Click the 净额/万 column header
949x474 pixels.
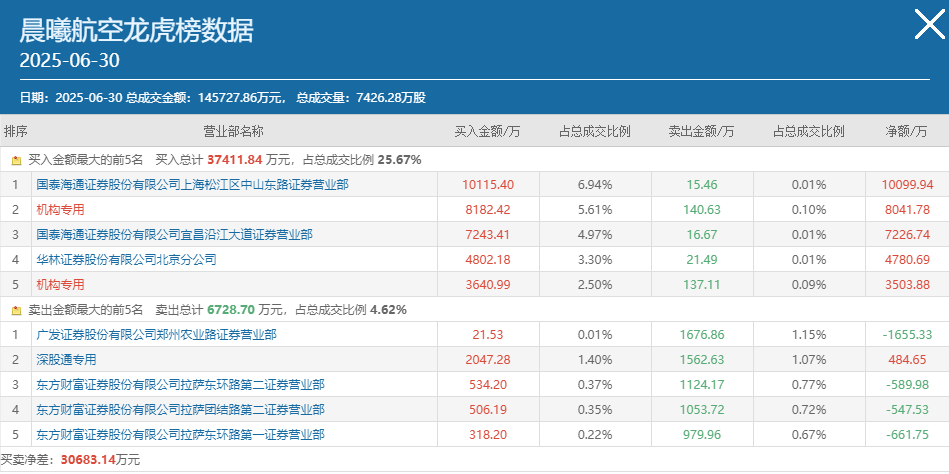906,131
